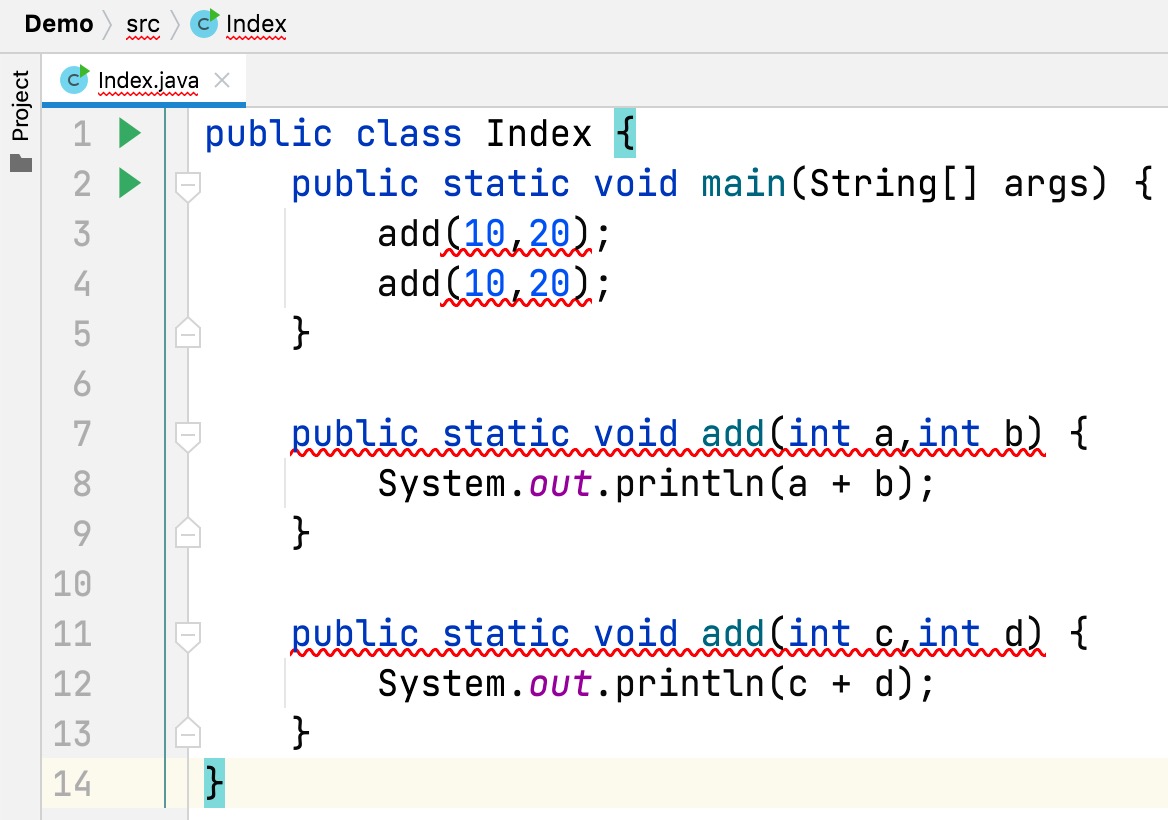Click the class icon in the breadcrumb bar

204,24
